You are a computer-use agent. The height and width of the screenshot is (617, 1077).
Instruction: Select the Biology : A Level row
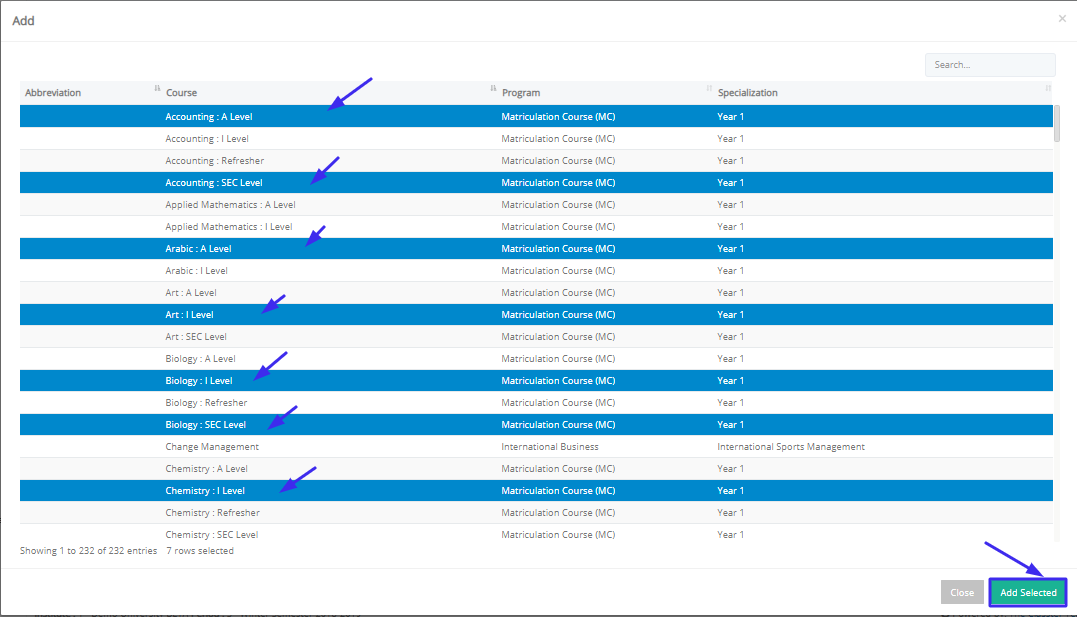pyautogui.click(x=536, y=359)
